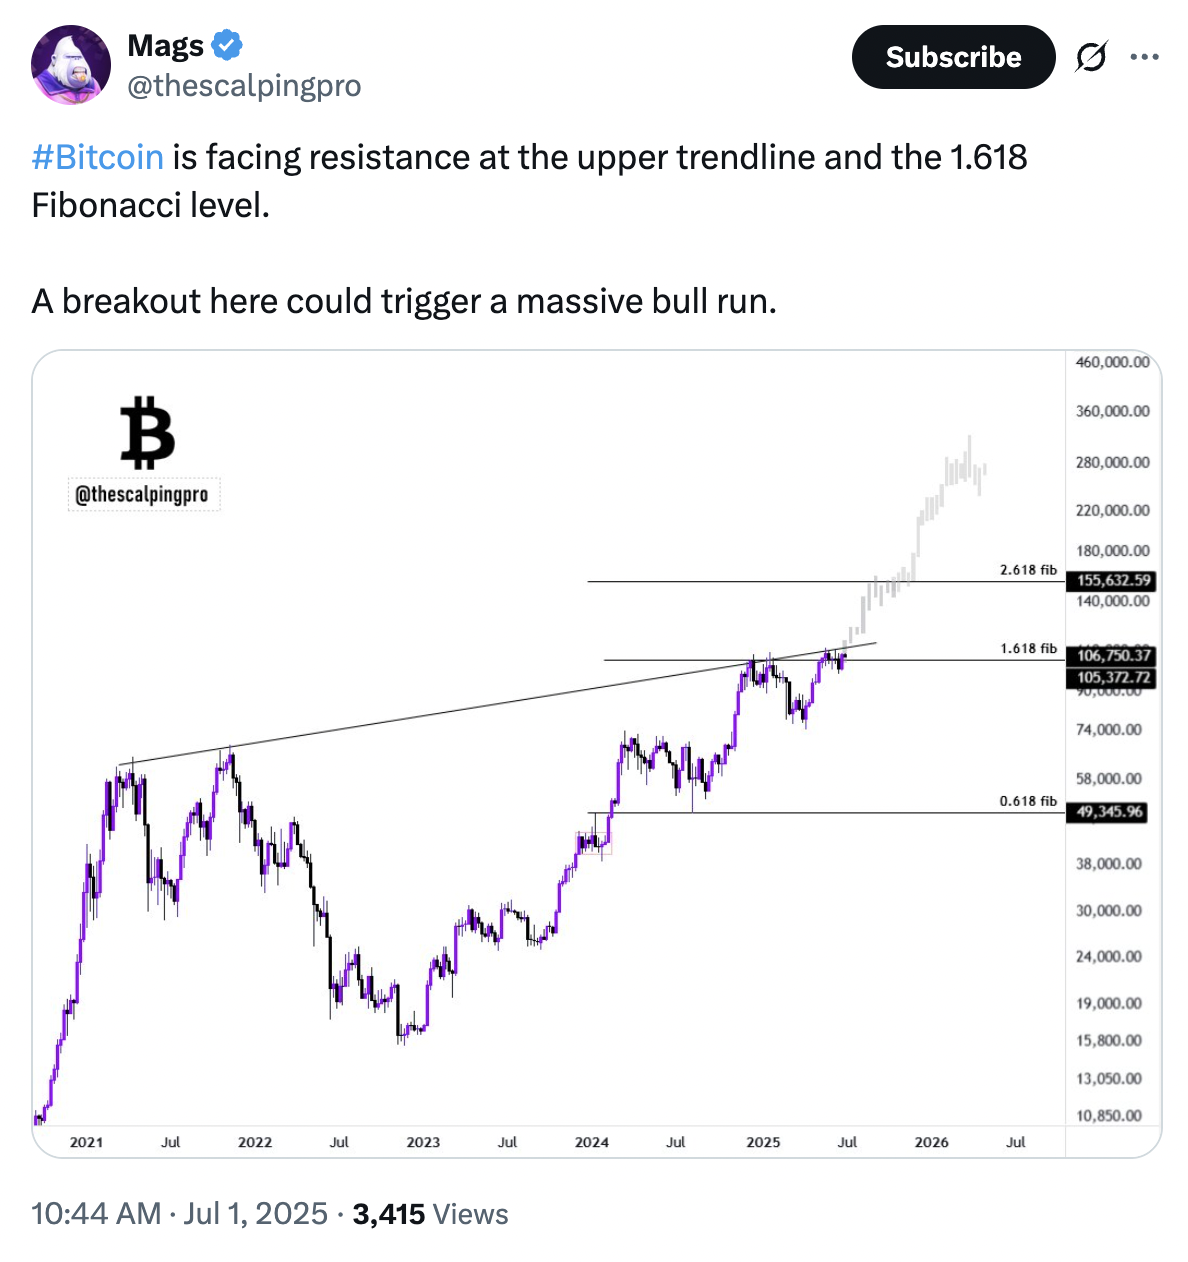The height and width of the screenshot is (1262, 1188).
Task: Click the Grok slashed-circle icon
Action: point(1090,58)
